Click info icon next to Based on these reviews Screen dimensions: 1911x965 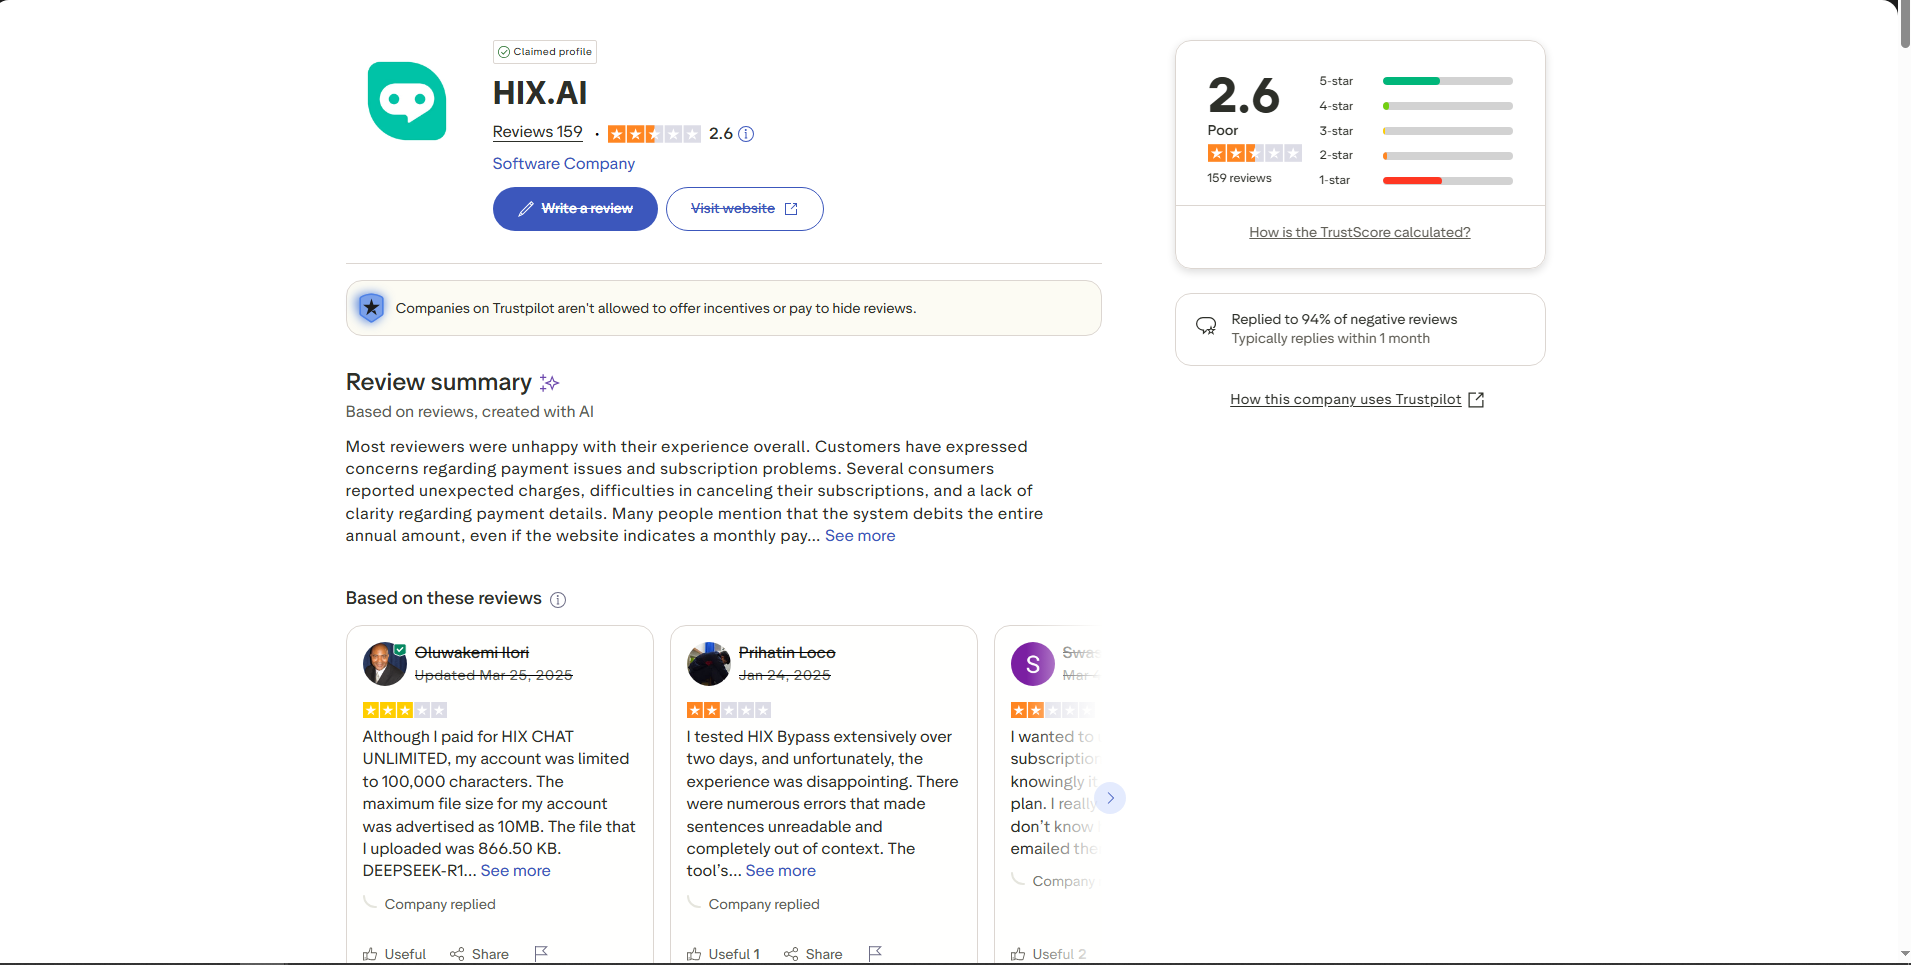(558, 600)
